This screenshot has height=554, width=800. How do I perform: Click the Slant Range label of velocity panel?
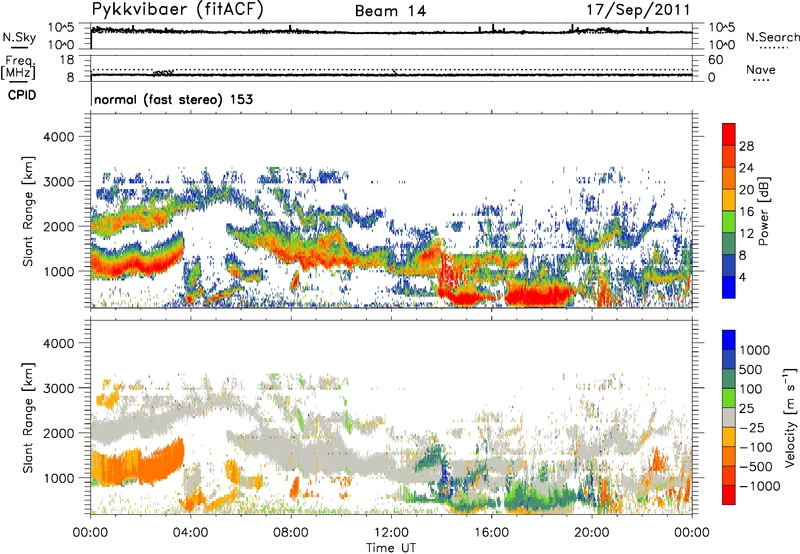28,418
